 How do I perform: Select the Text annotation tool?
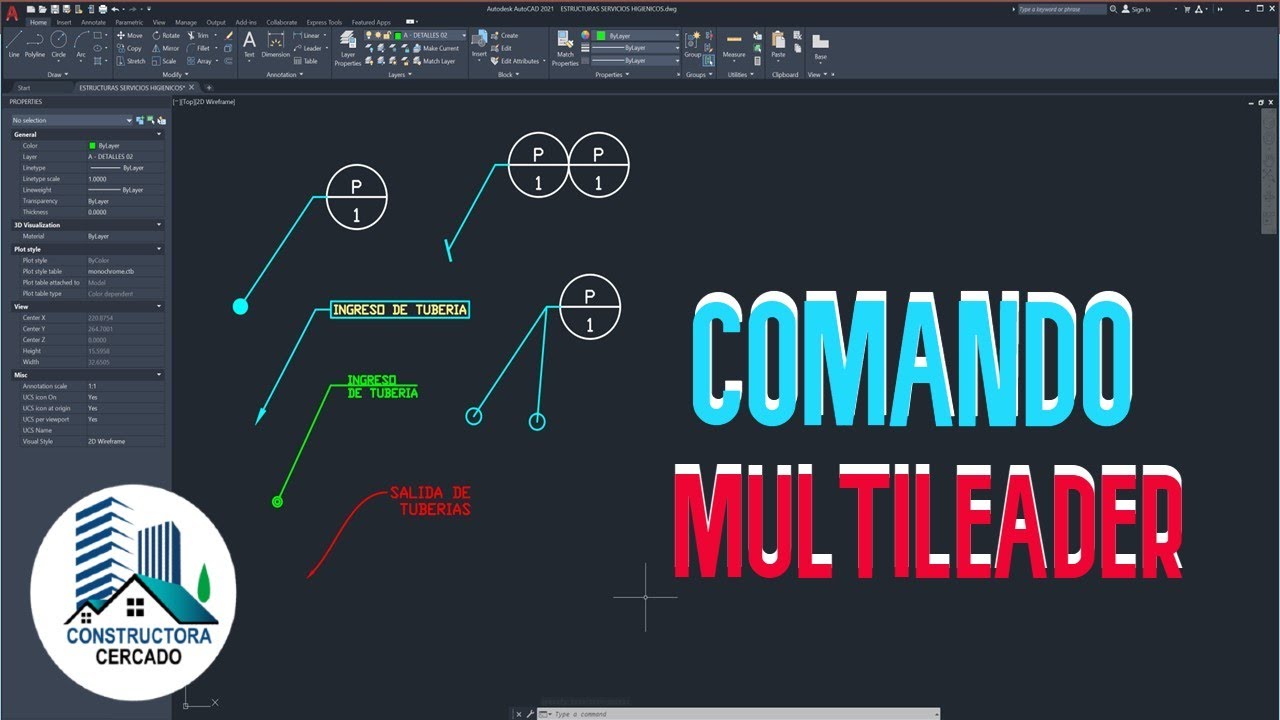(x=249, y=44)
